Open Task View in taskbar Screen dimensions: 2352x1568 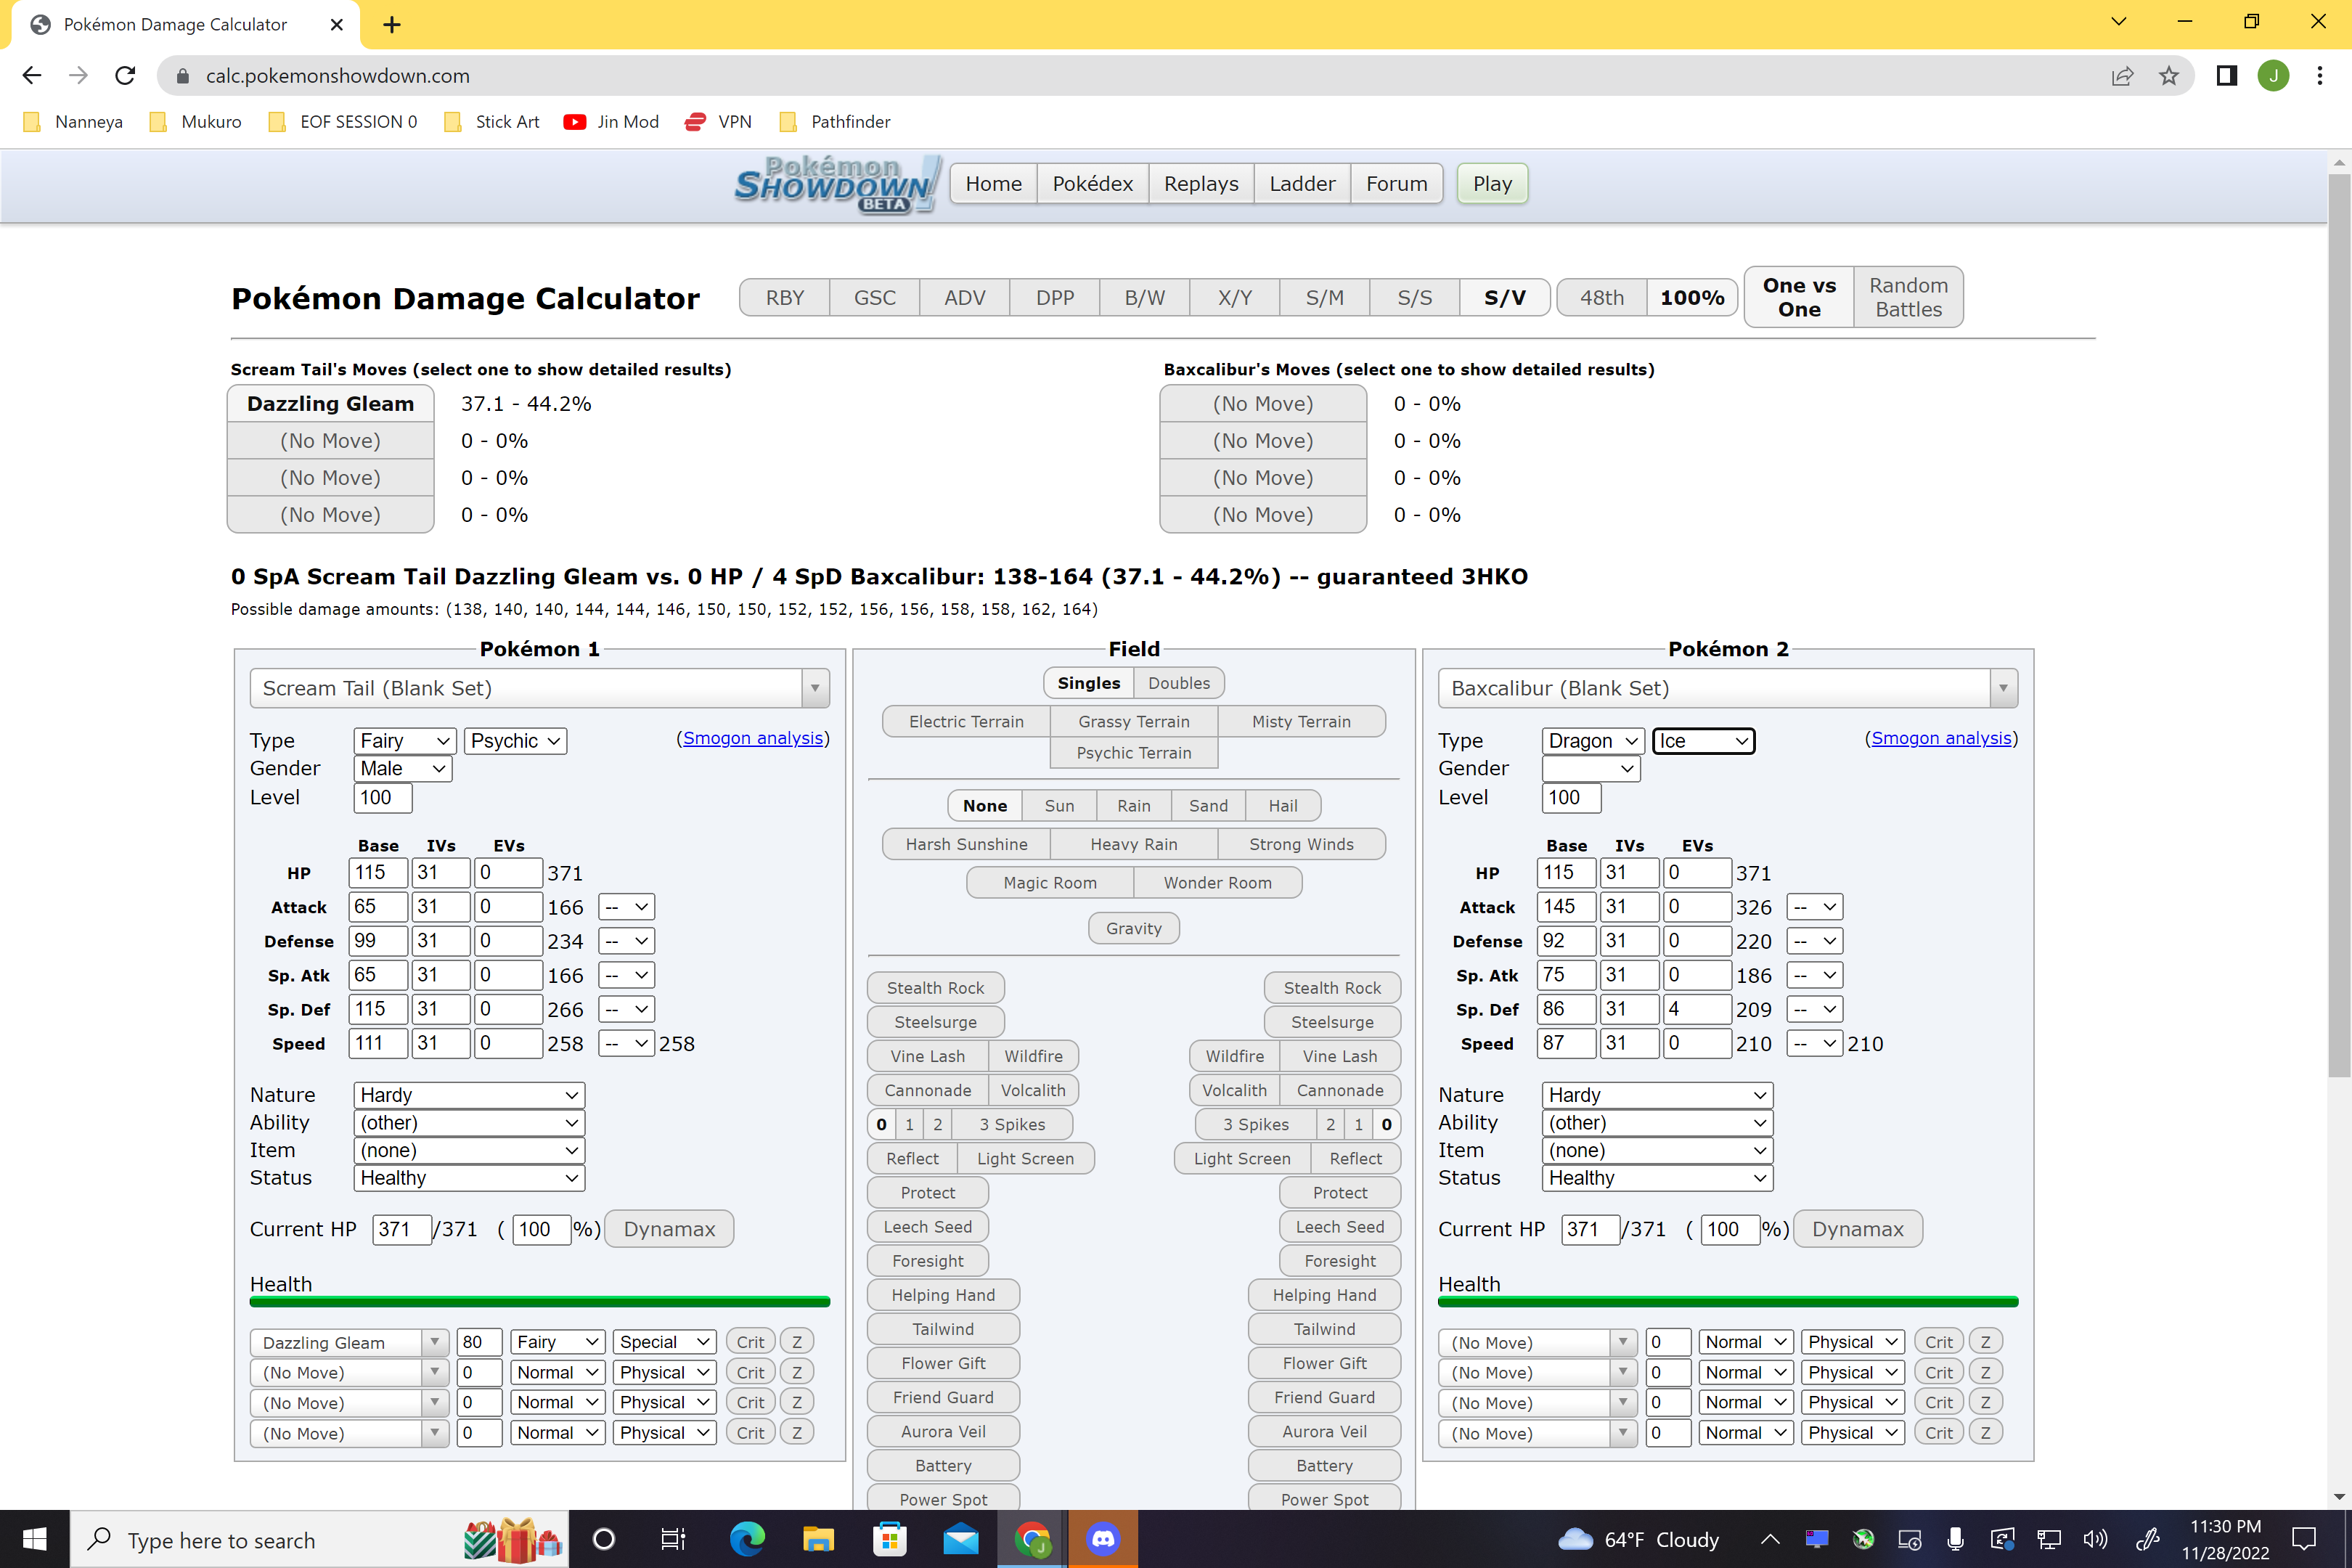coord(674,1539)
